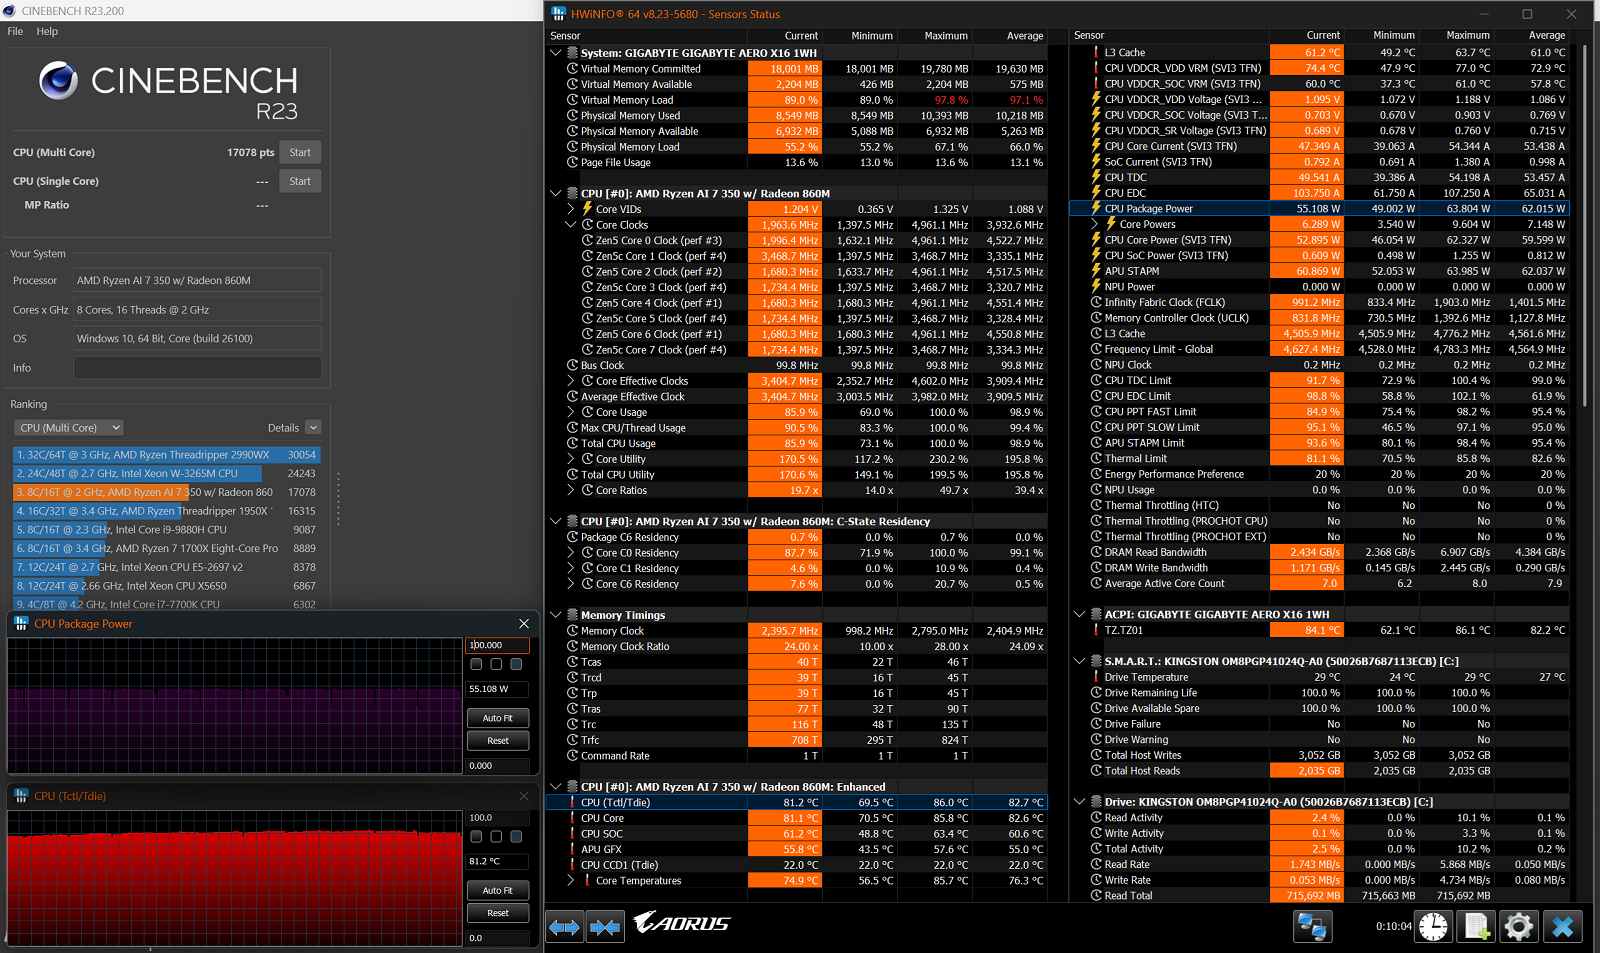Open HWiNFO sensor settings gear

point(1519,927)
